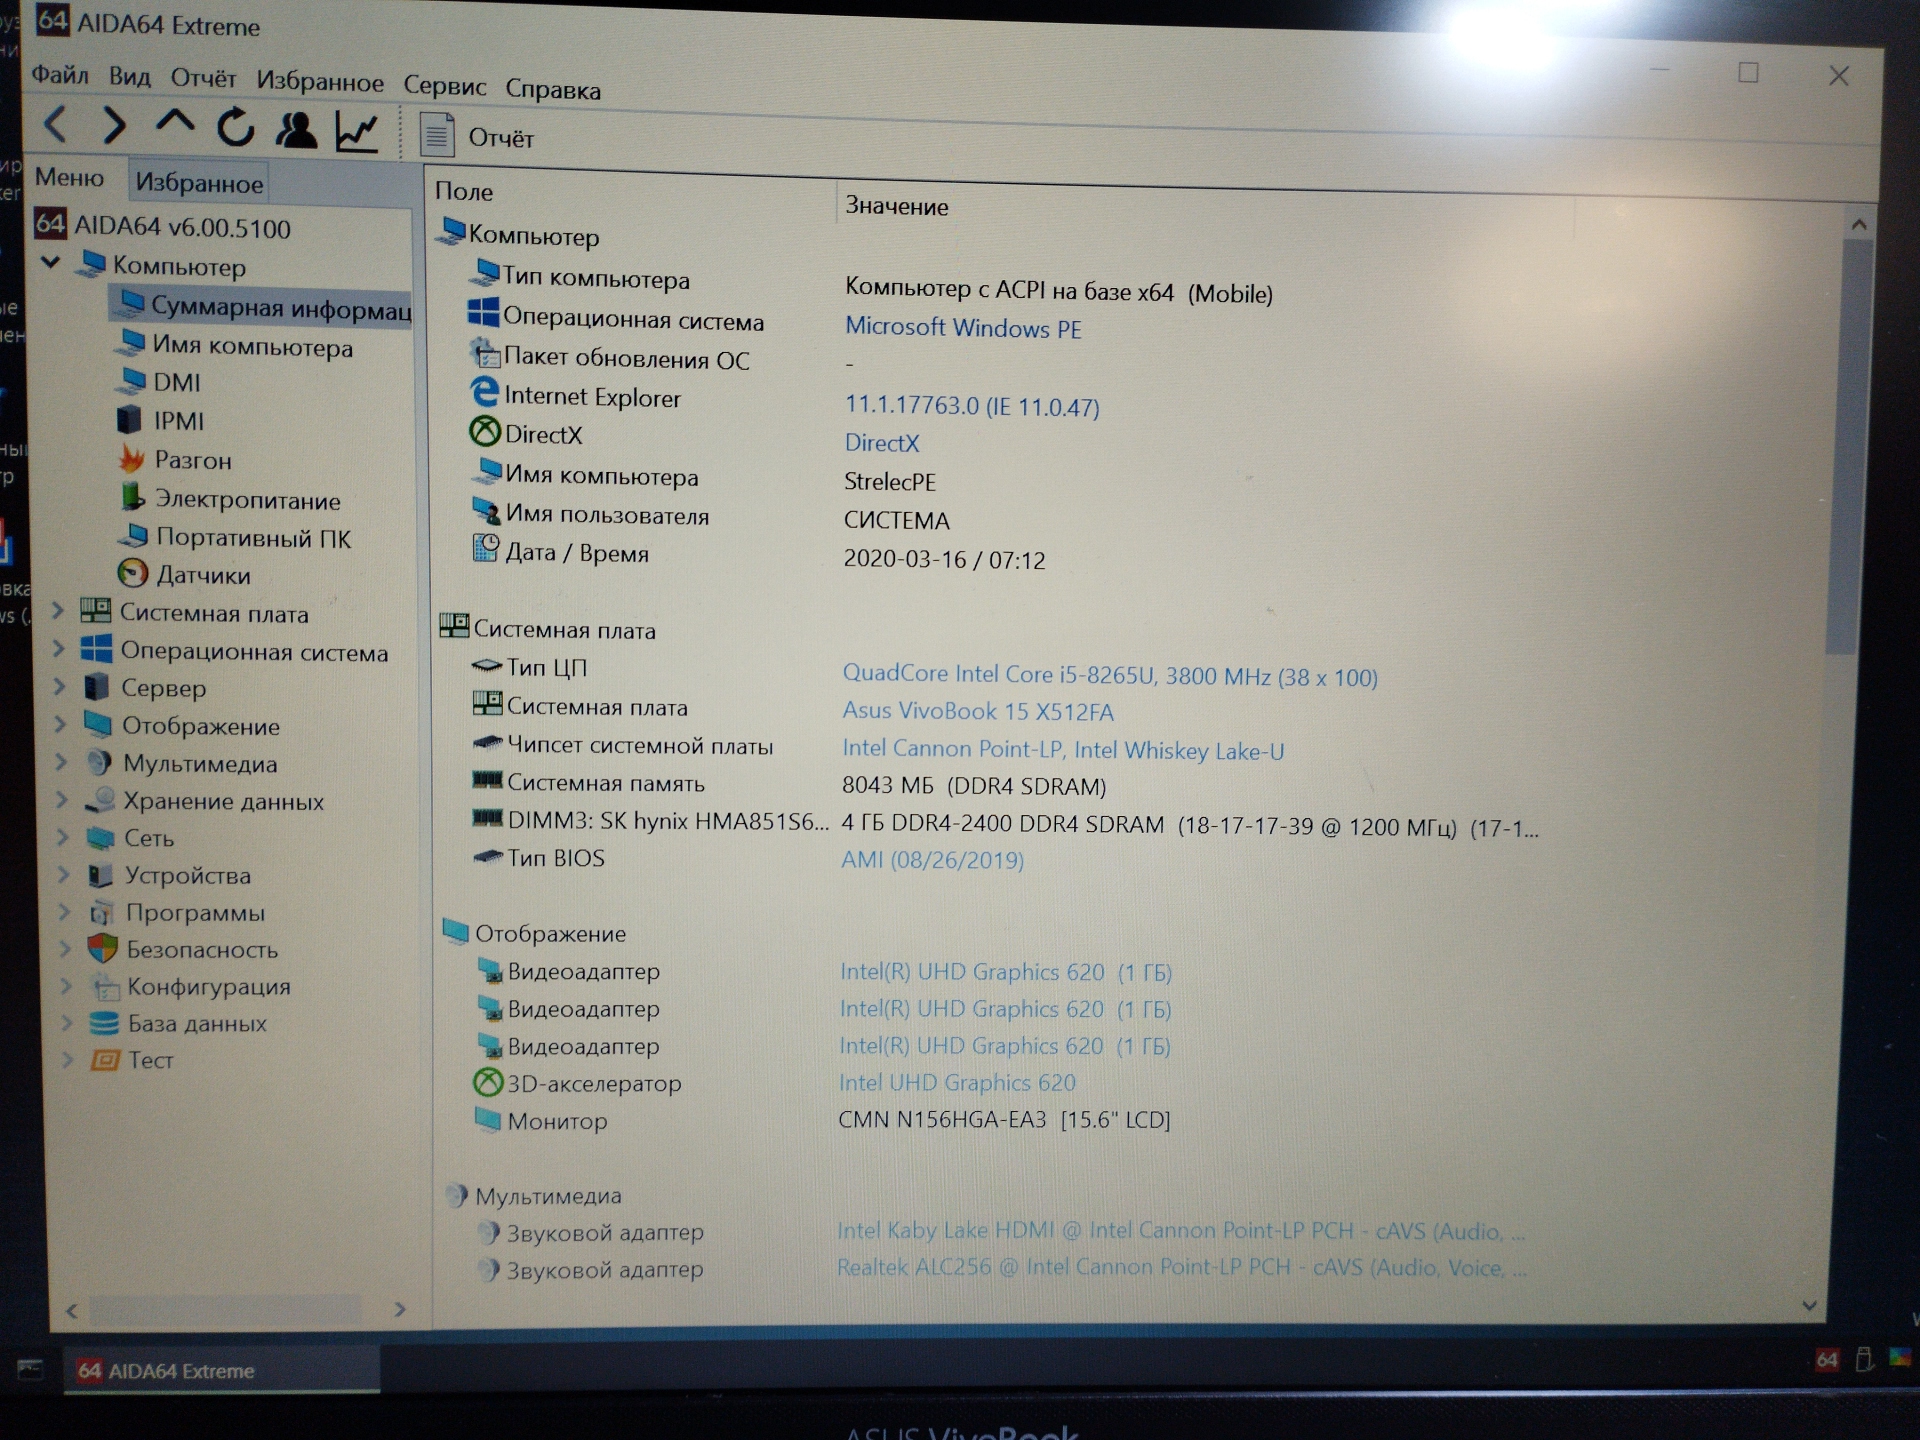Refresh the page with the circular arrow icon
The height and width of the screenshot is (1440, 1920).
click(x=236, y=127)
